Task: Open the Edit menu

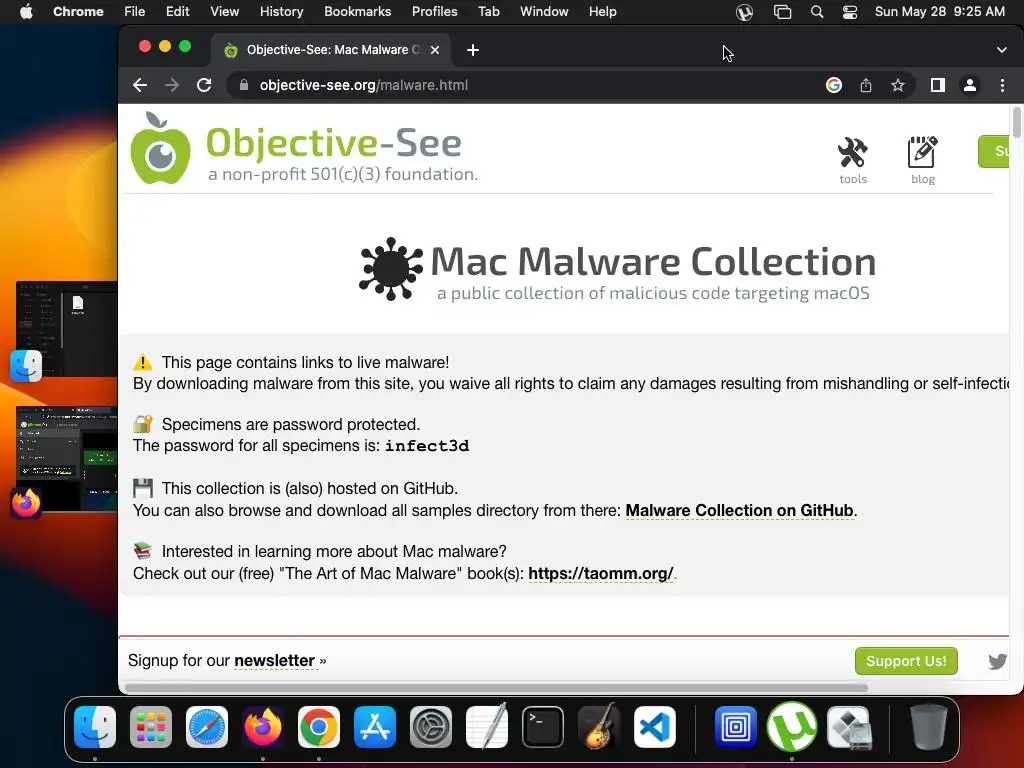Action: click(x=177, y=11)
